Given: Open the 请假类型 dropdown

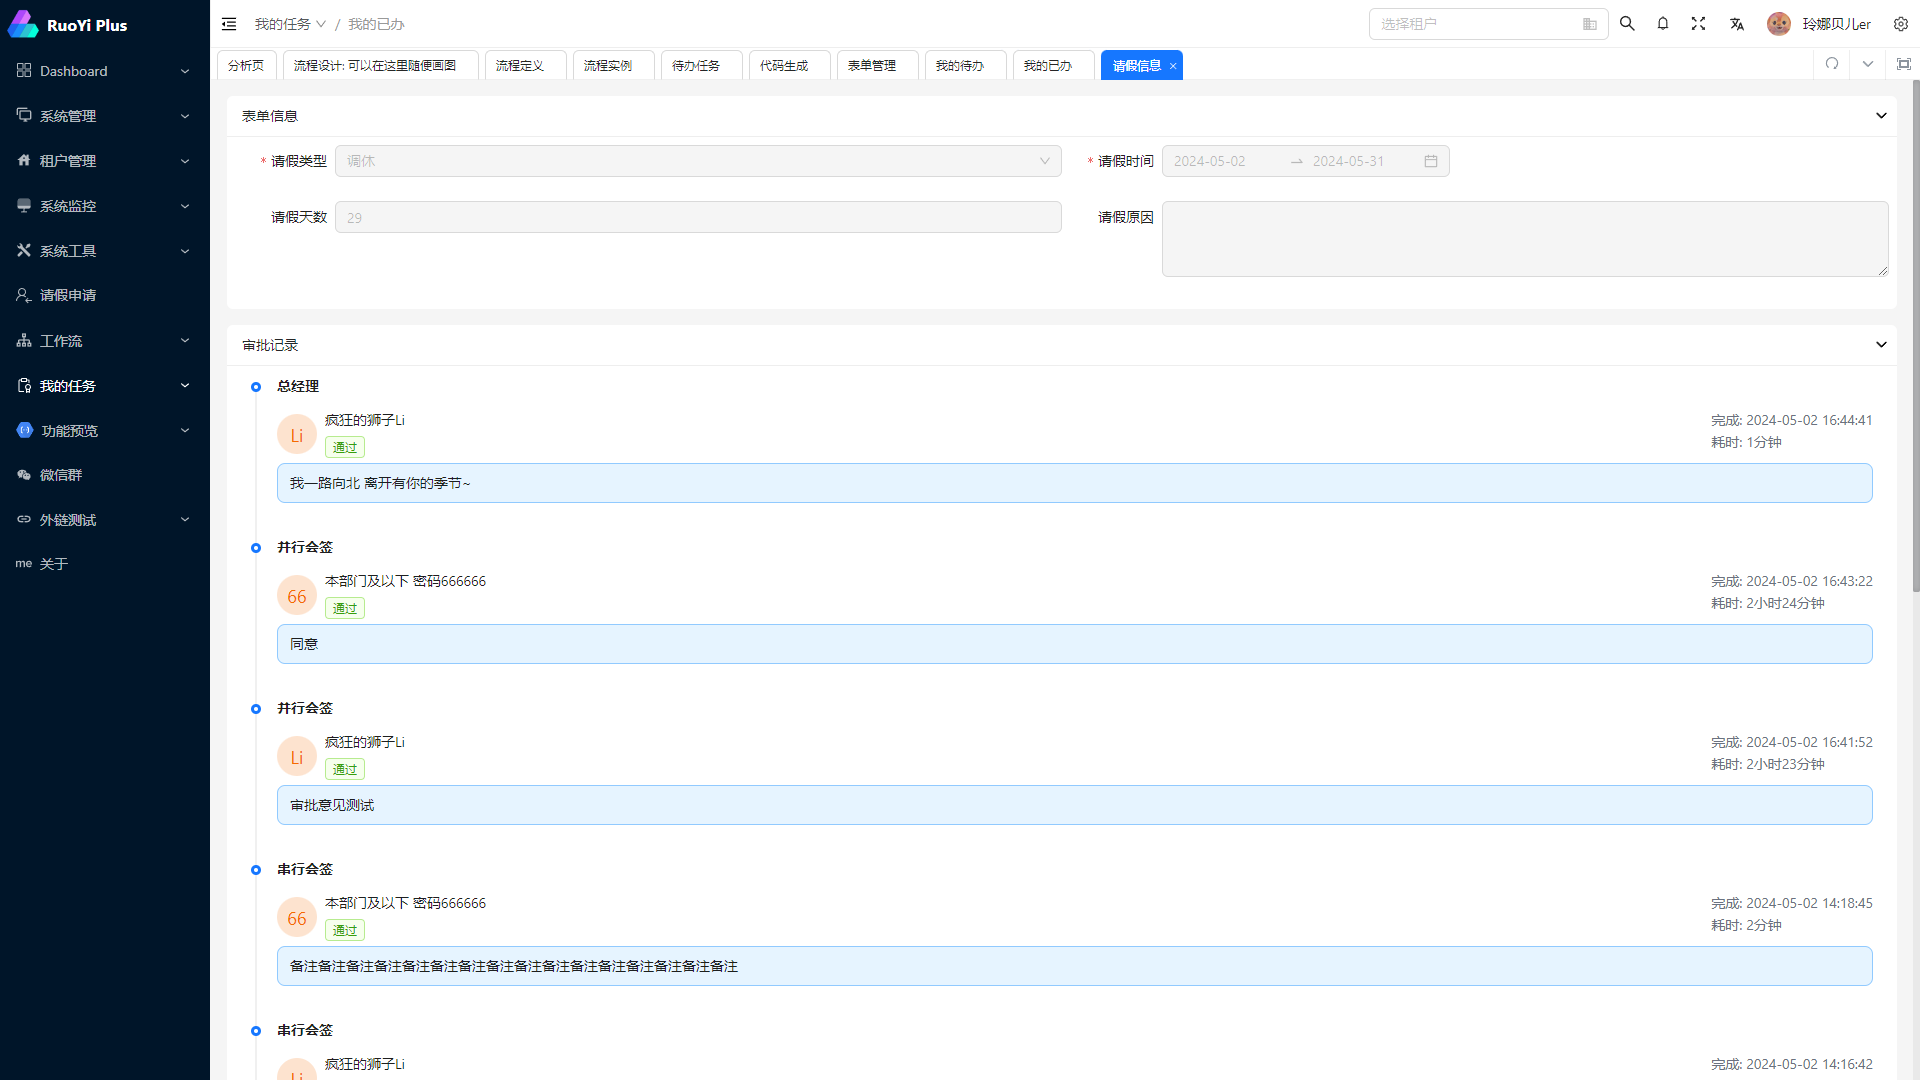Looking at the screenshot, I should pos(698,161).
